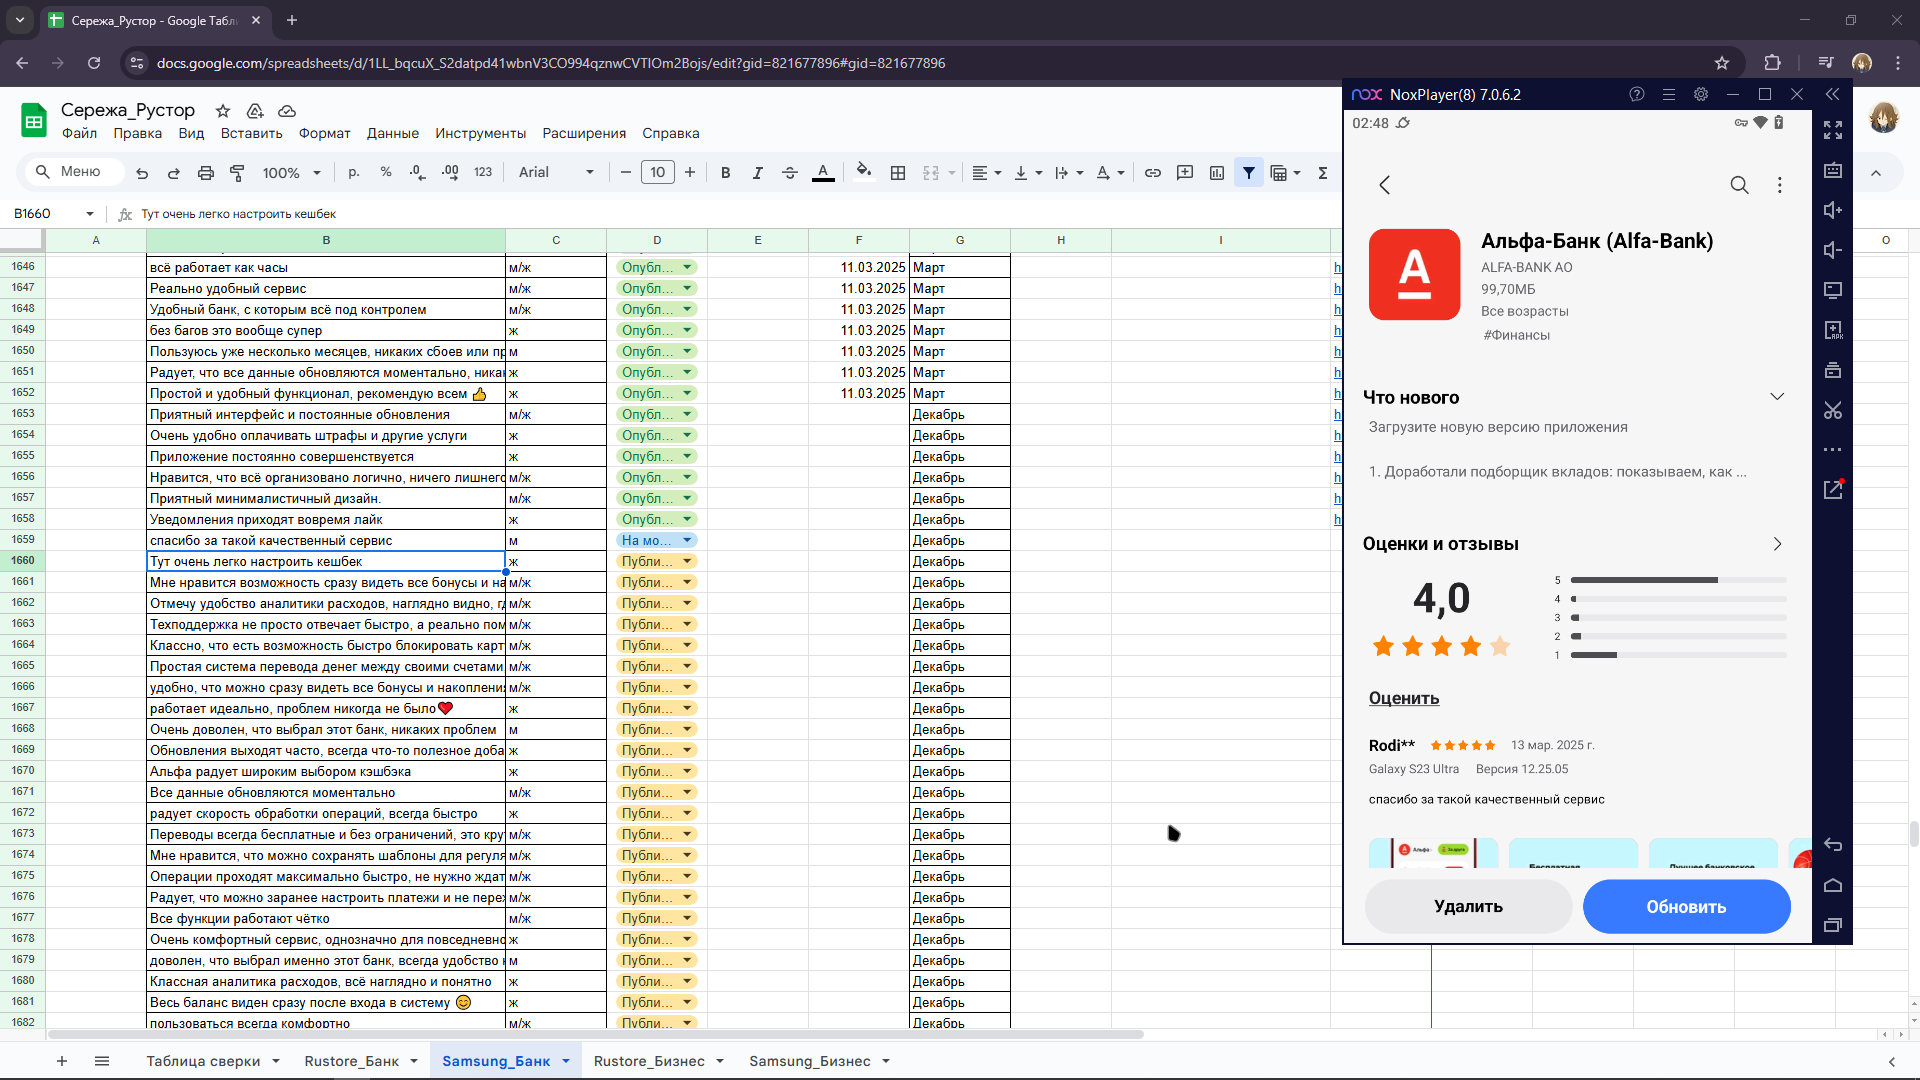Click the NoxPlayer settings gear icon
This screenshot has width=1920, height=1080.
(x=1700, y=94)
